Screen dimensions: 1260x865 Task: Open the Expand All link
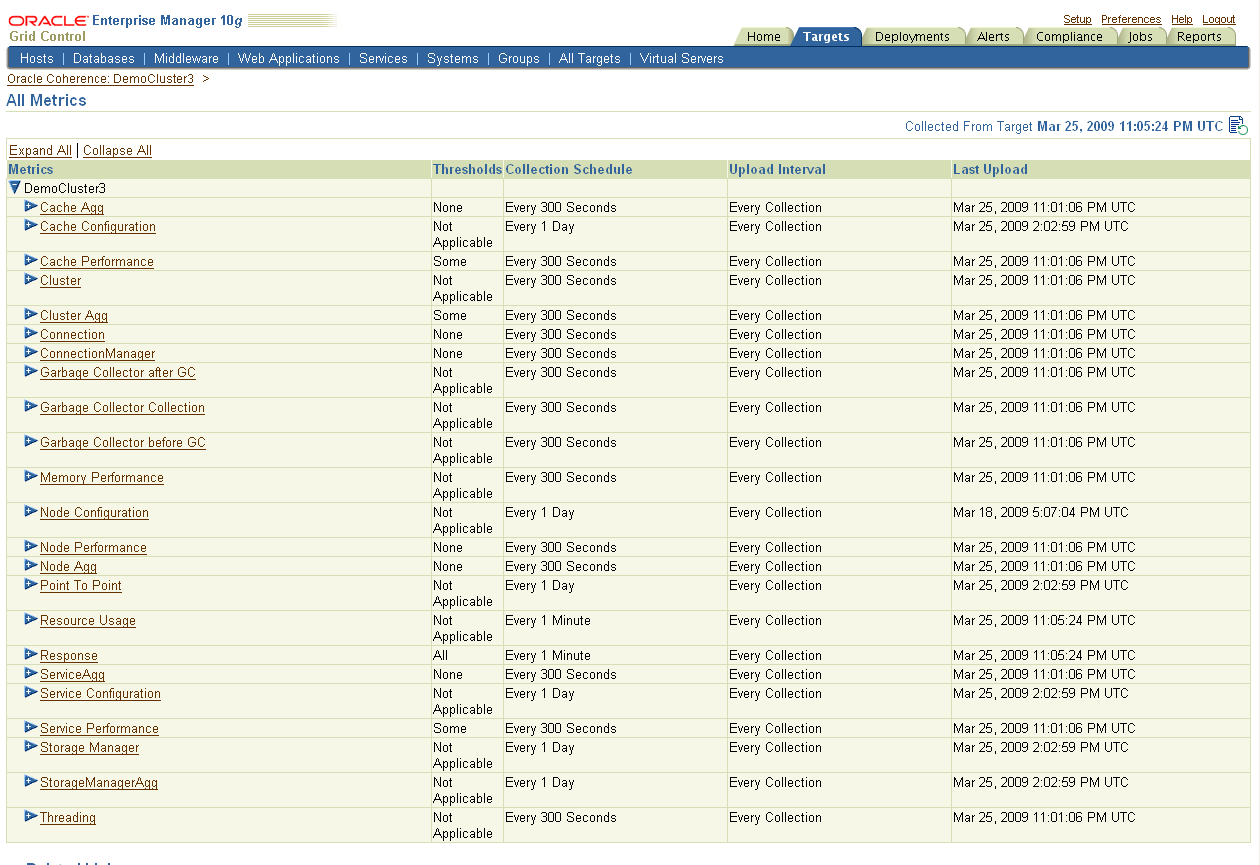pyautogui.click(x=39, y=150)
